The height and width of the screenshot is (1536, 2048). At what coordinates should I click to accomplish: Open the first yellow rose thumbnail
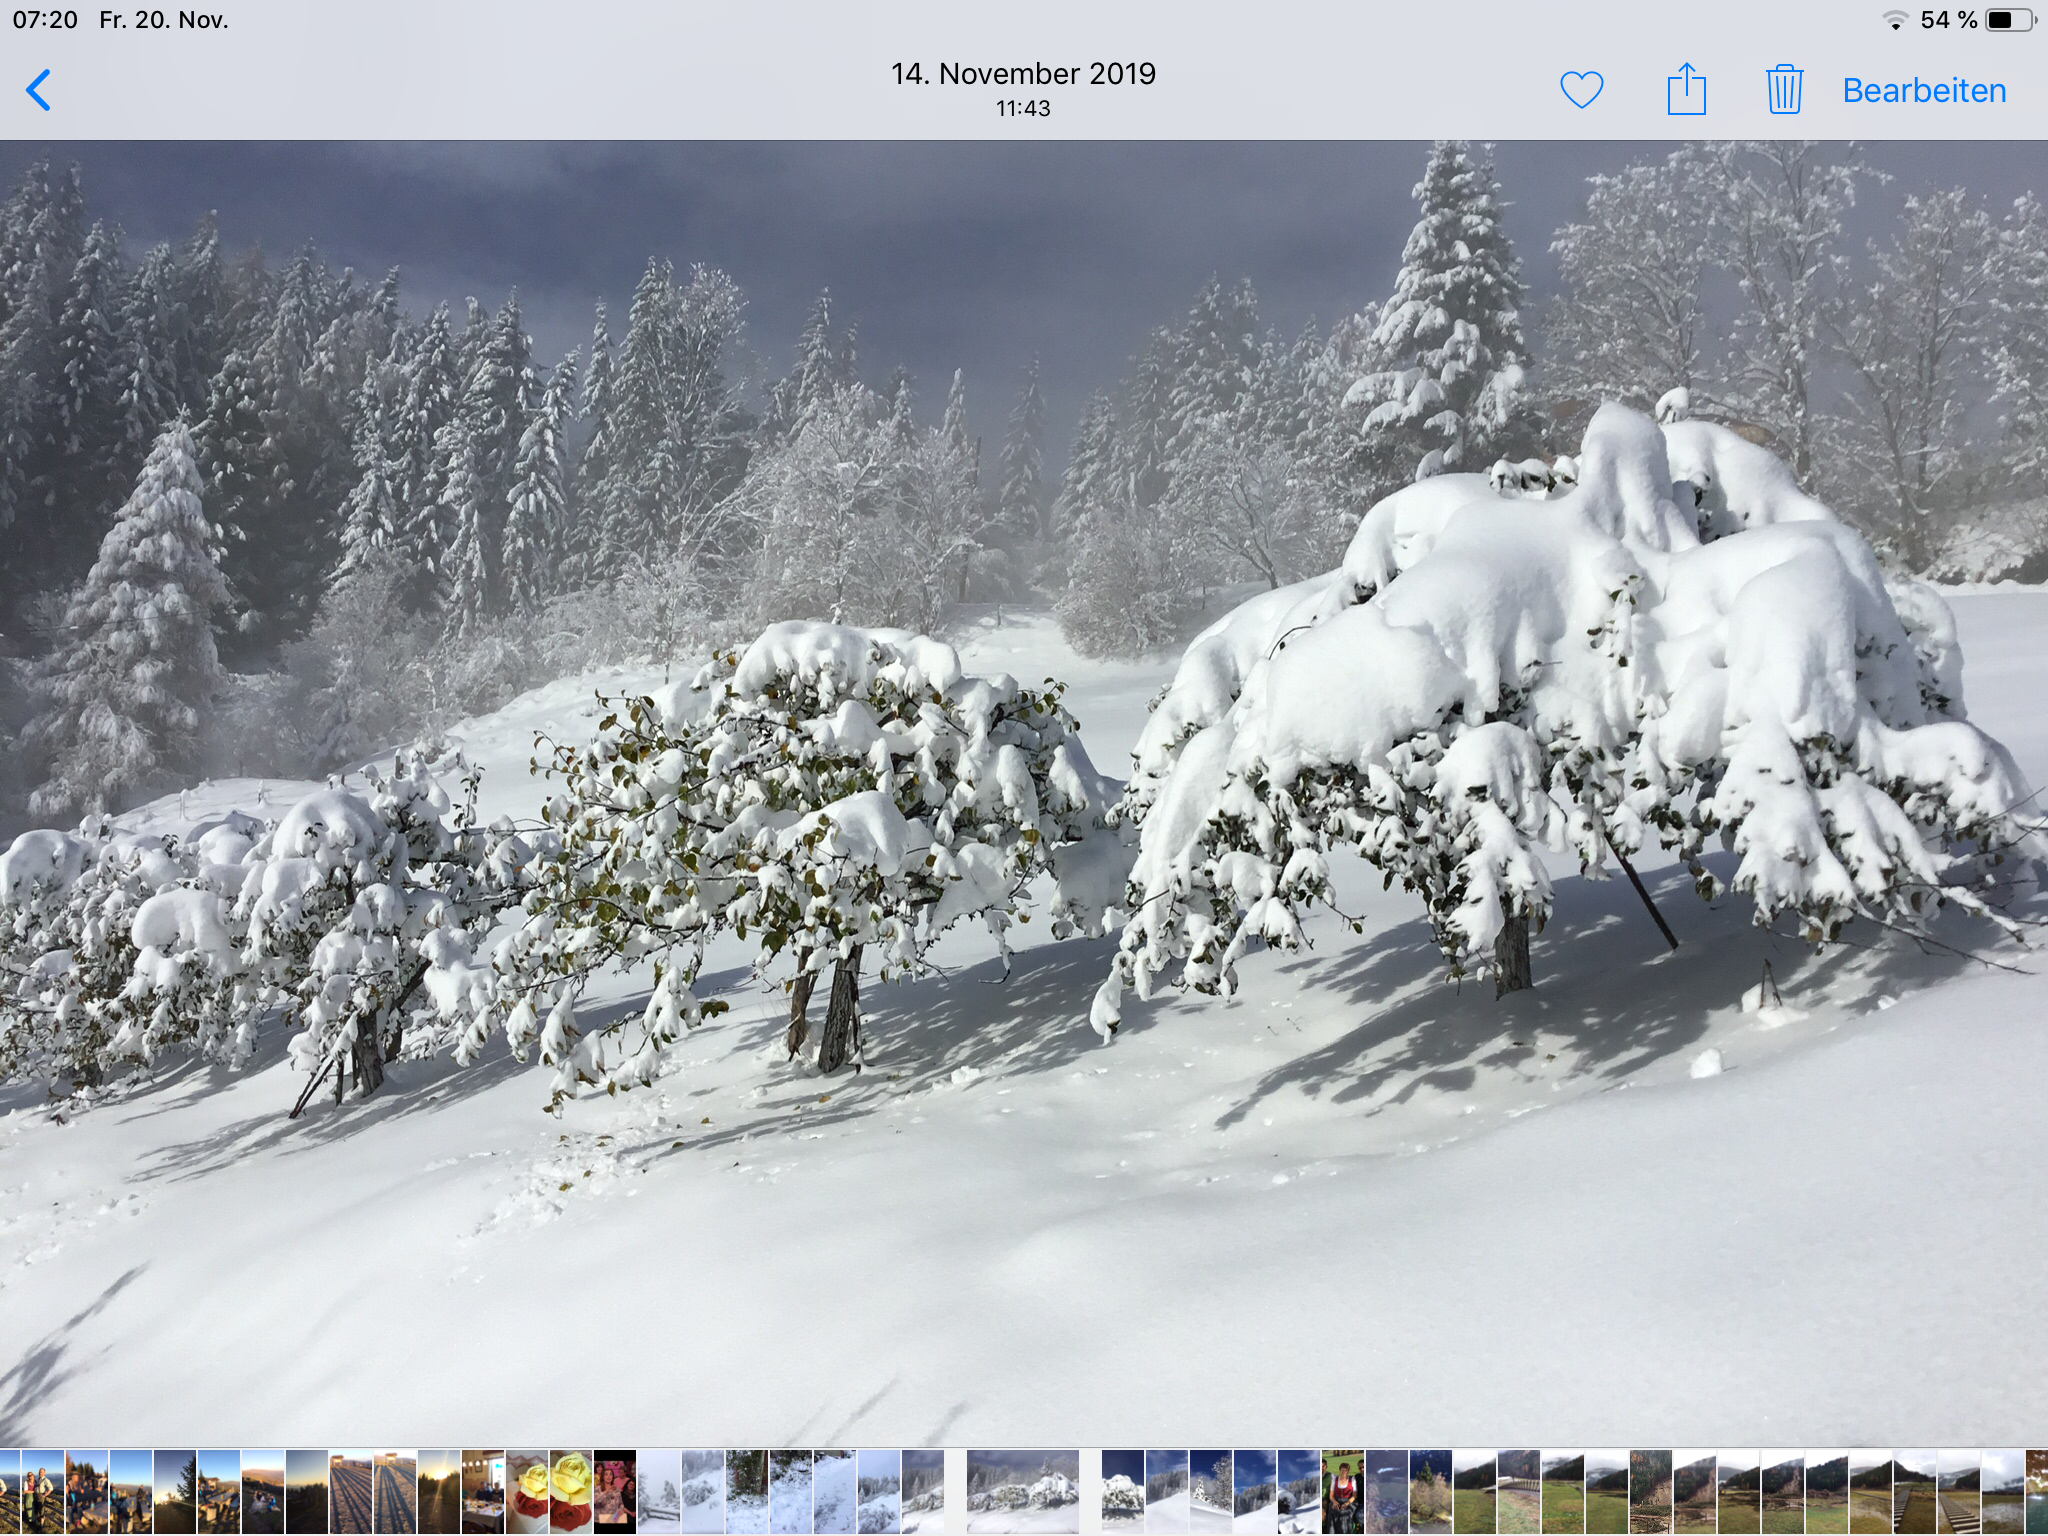click(527, 1492)
